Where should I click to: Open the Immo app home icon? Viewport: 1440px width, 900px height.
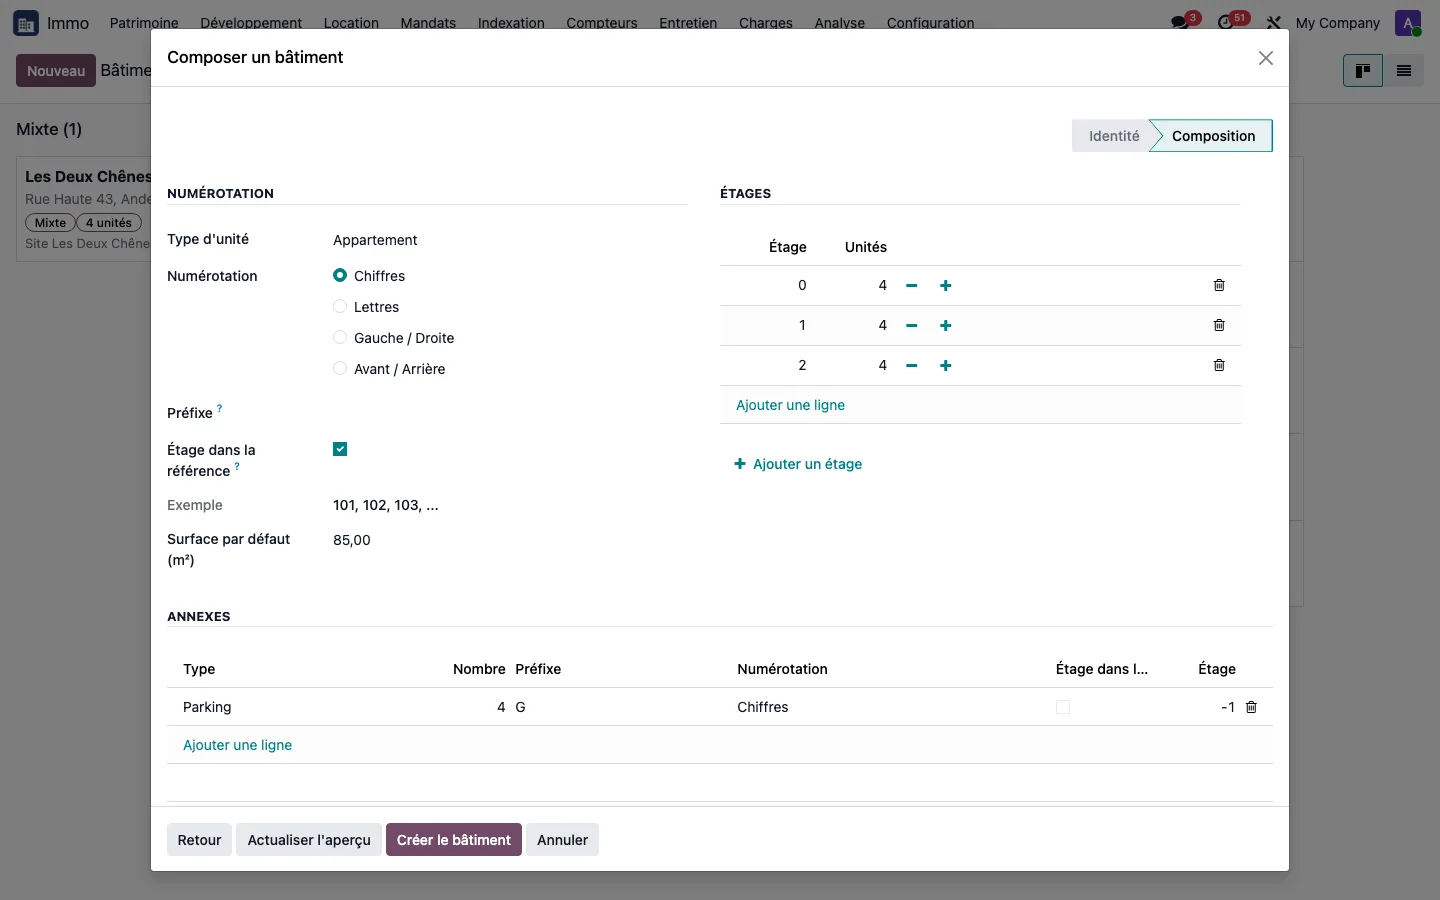[x=26, y=23]
